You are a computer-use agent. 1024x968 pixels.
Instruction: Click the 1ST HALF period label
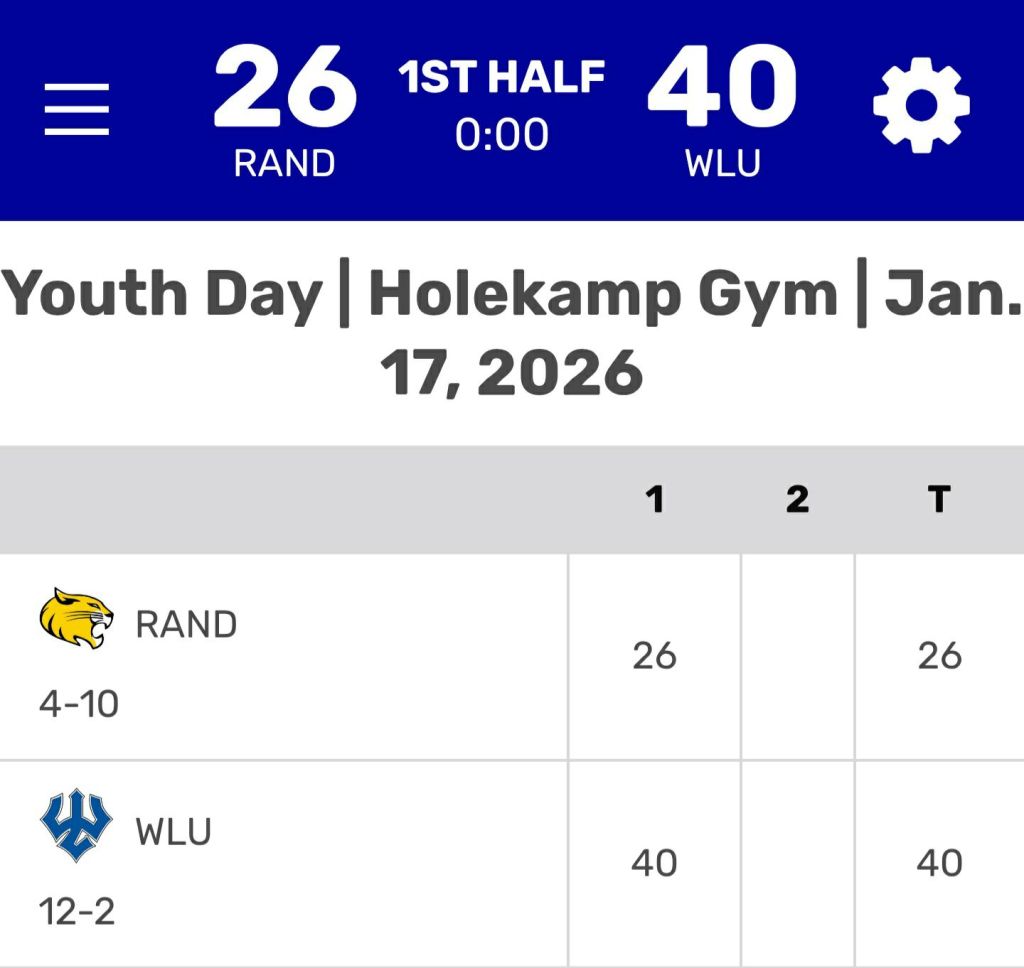click(x=503, y=78)
